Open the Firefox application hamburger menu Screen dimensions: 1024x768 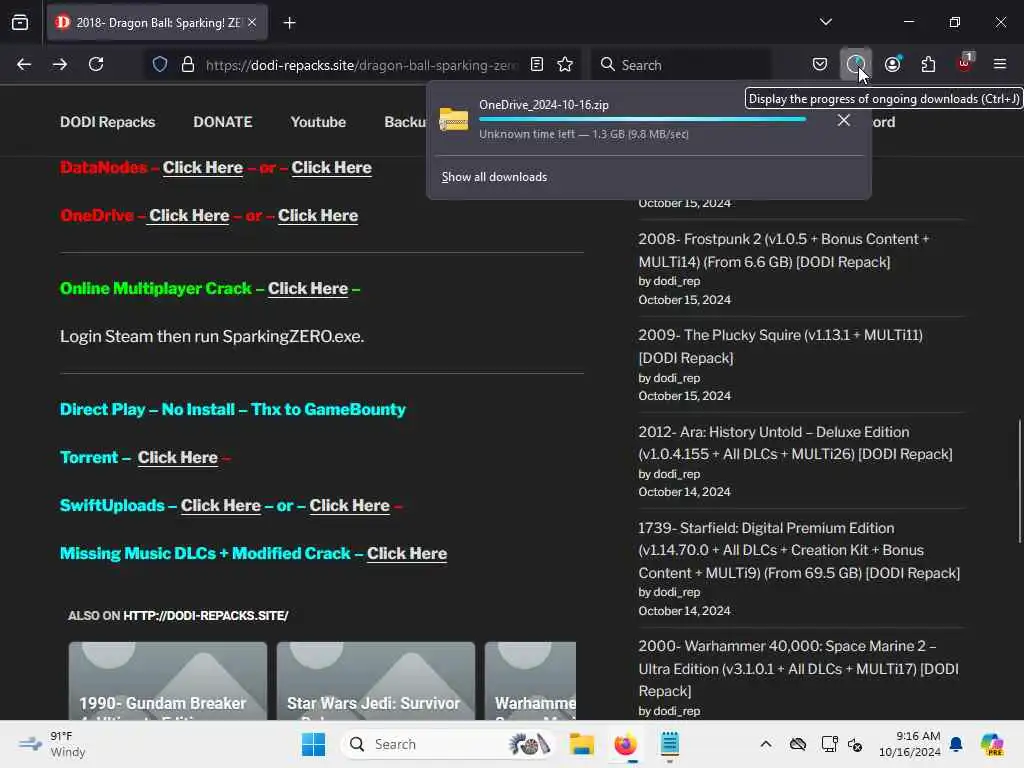pyautogui.click(x=1000, y=64)
